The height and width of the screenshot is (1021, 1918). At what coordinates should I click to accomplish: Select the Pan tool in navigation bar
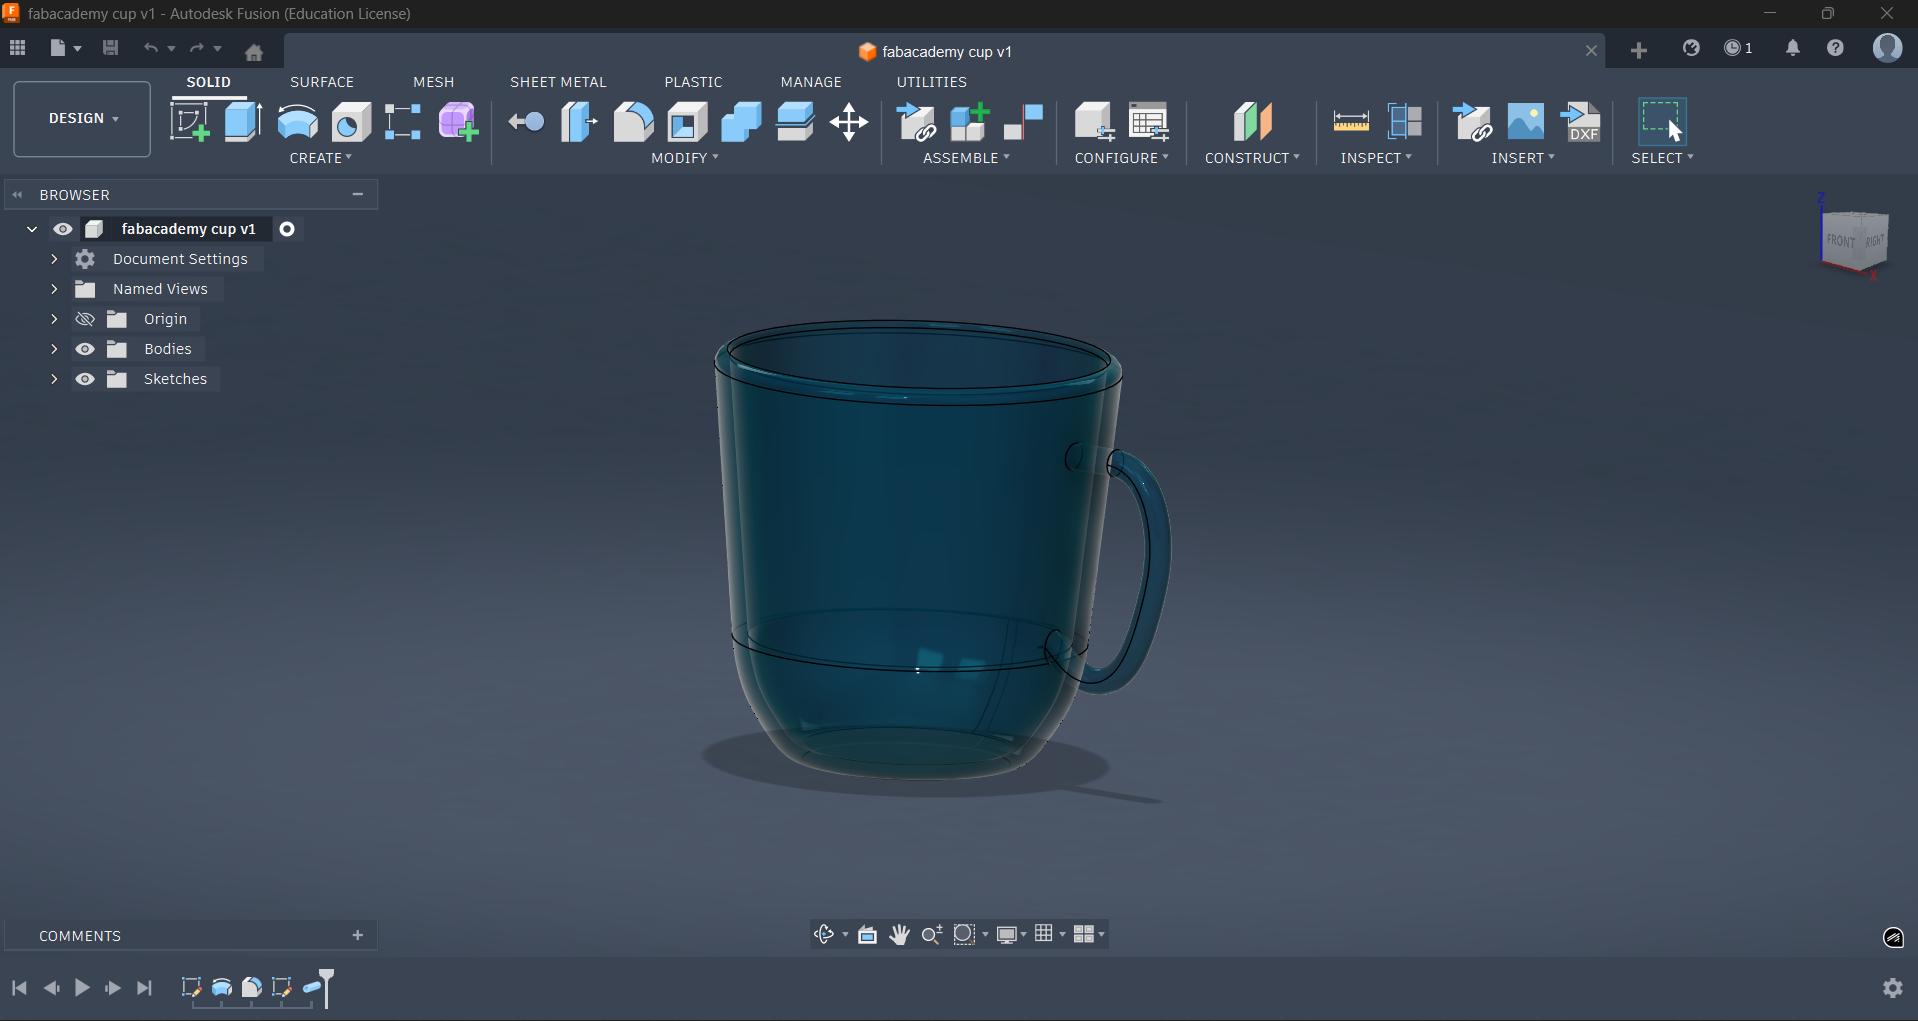point(899,934)
